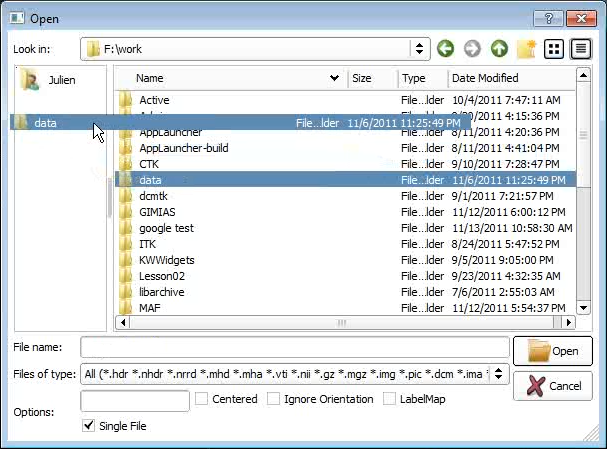Sort by the Name column header
This screenshot has width=607, height=449.
click(230, 78)
